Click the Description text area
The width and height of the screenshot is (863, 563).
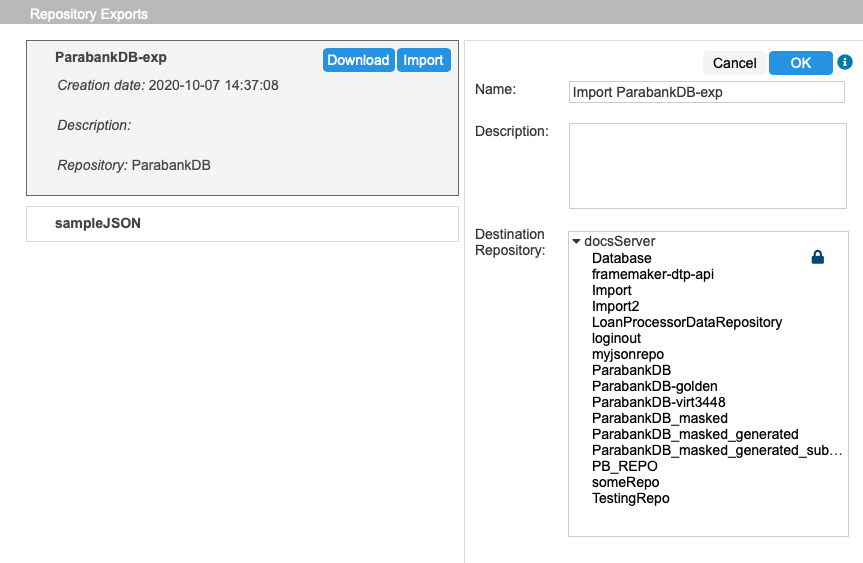point(708,166)
